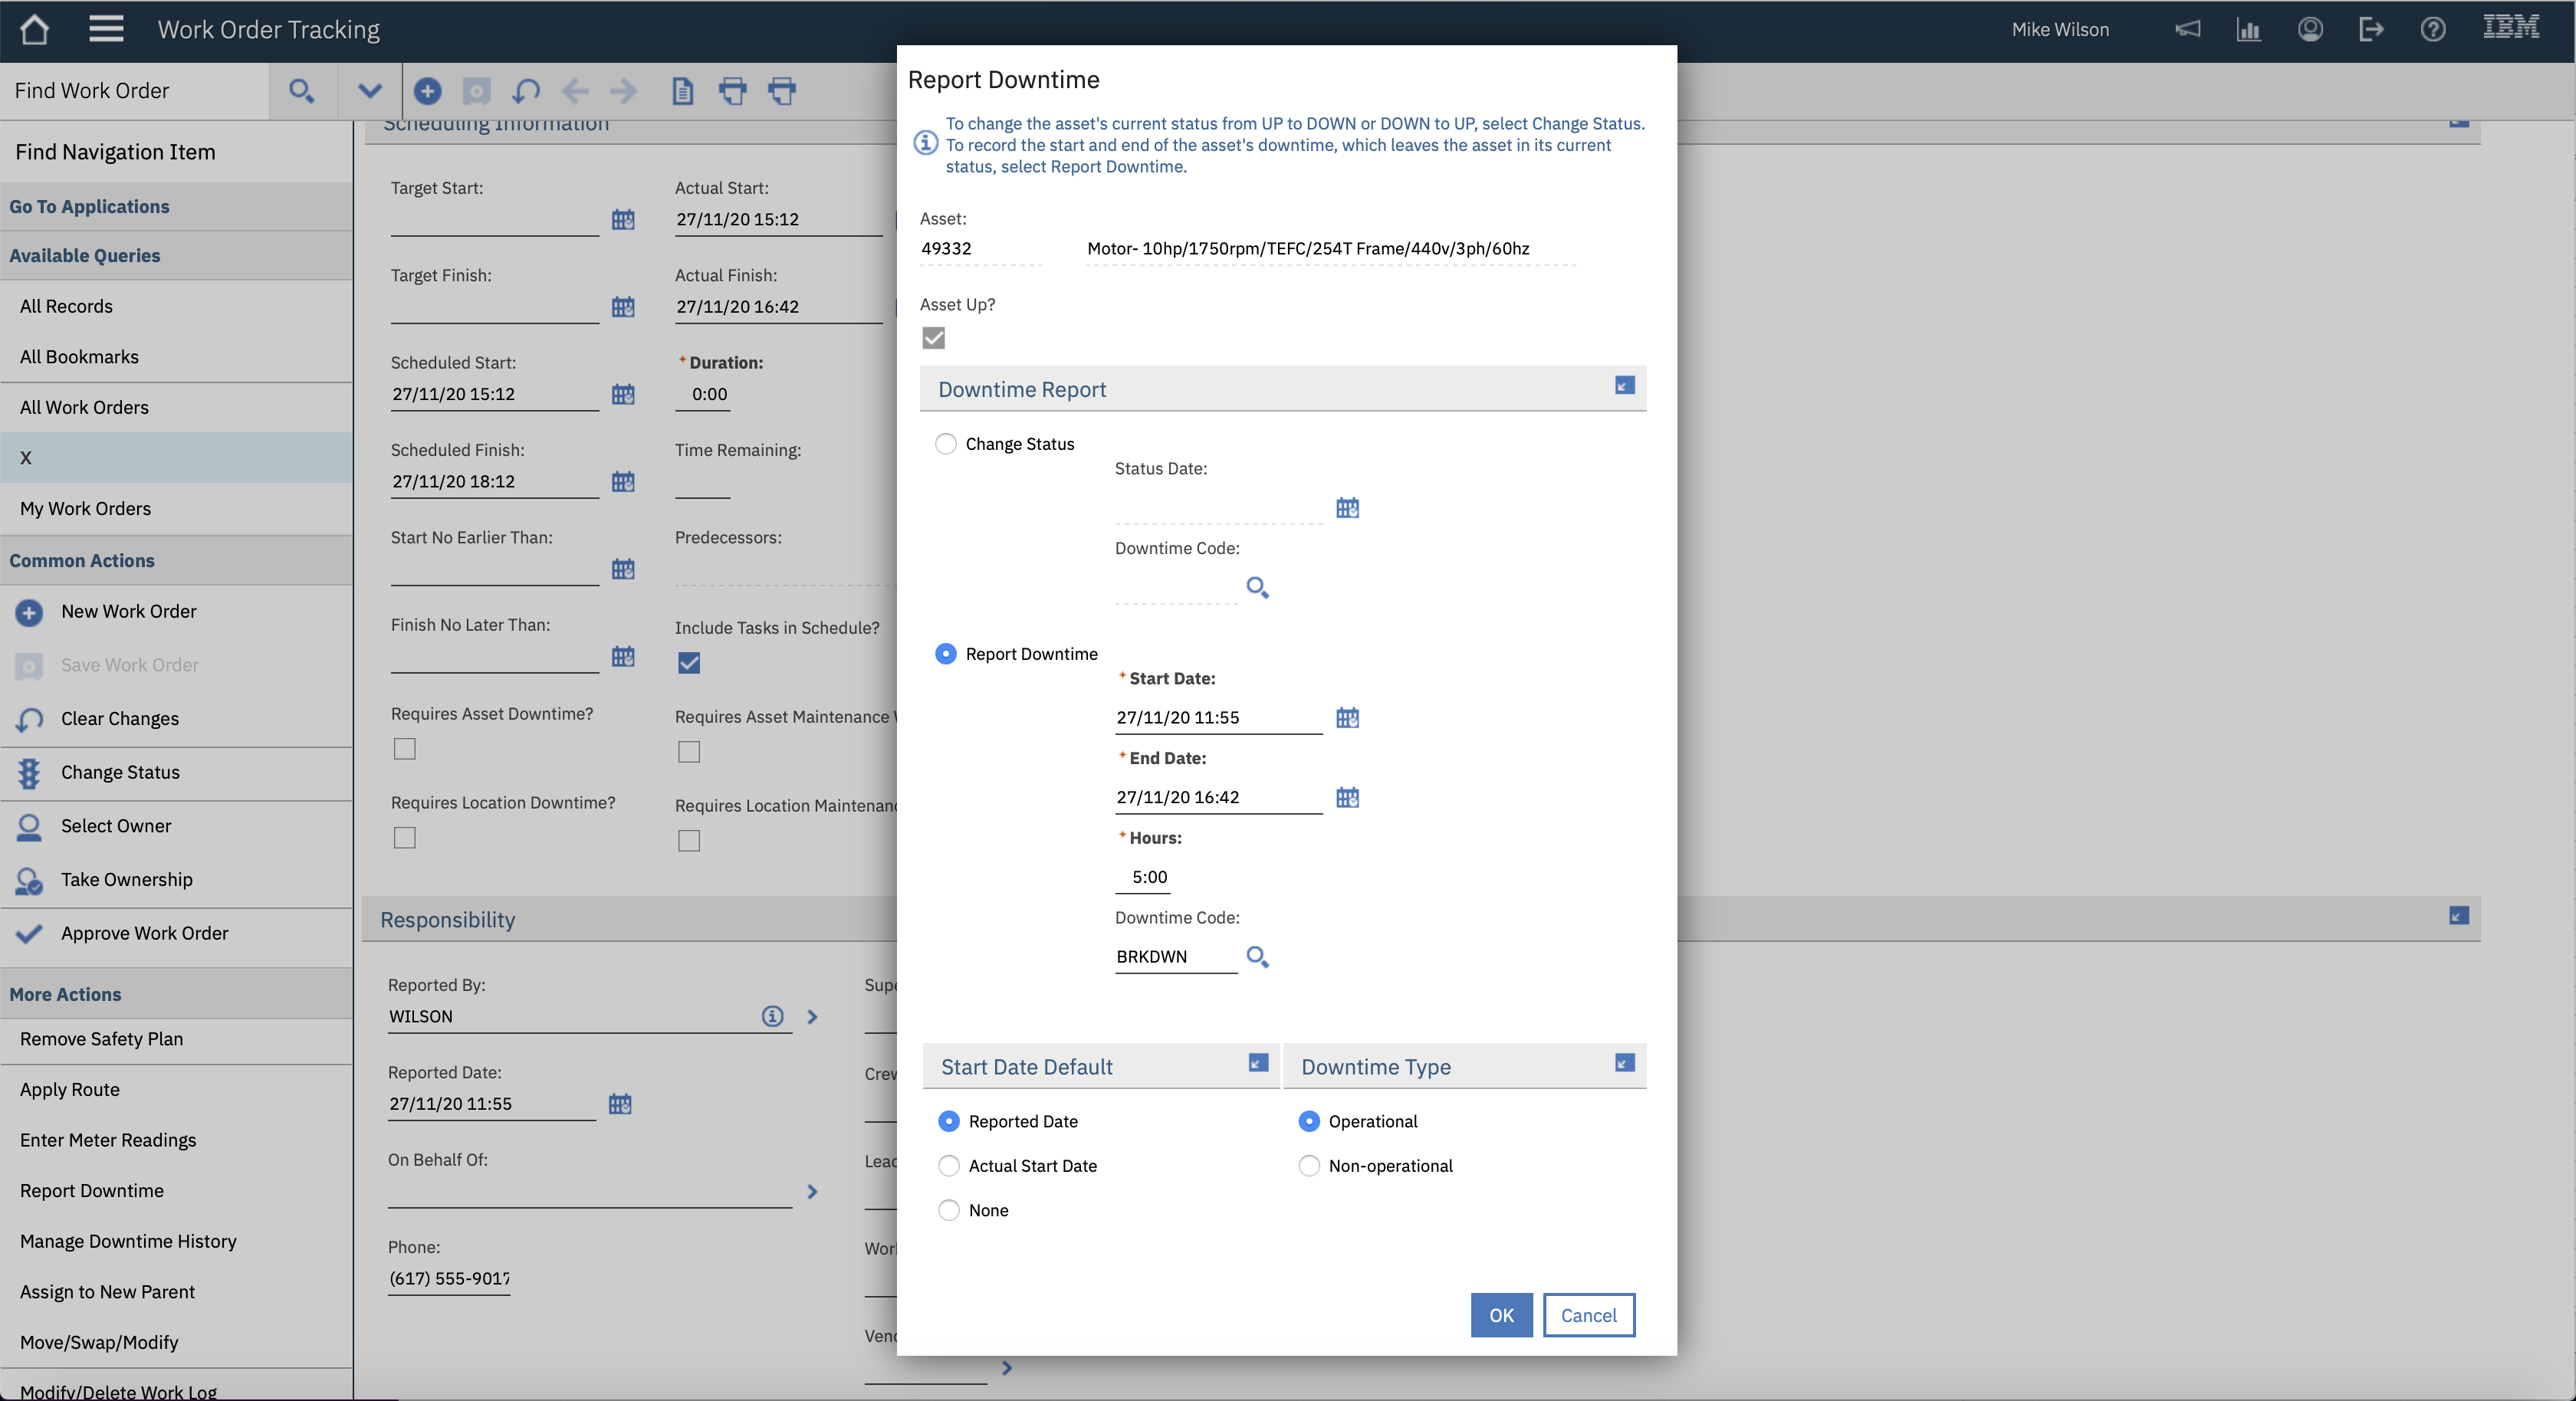Open the All Work Orders query
2576x1401 pixels.
[x=84, y=407]
